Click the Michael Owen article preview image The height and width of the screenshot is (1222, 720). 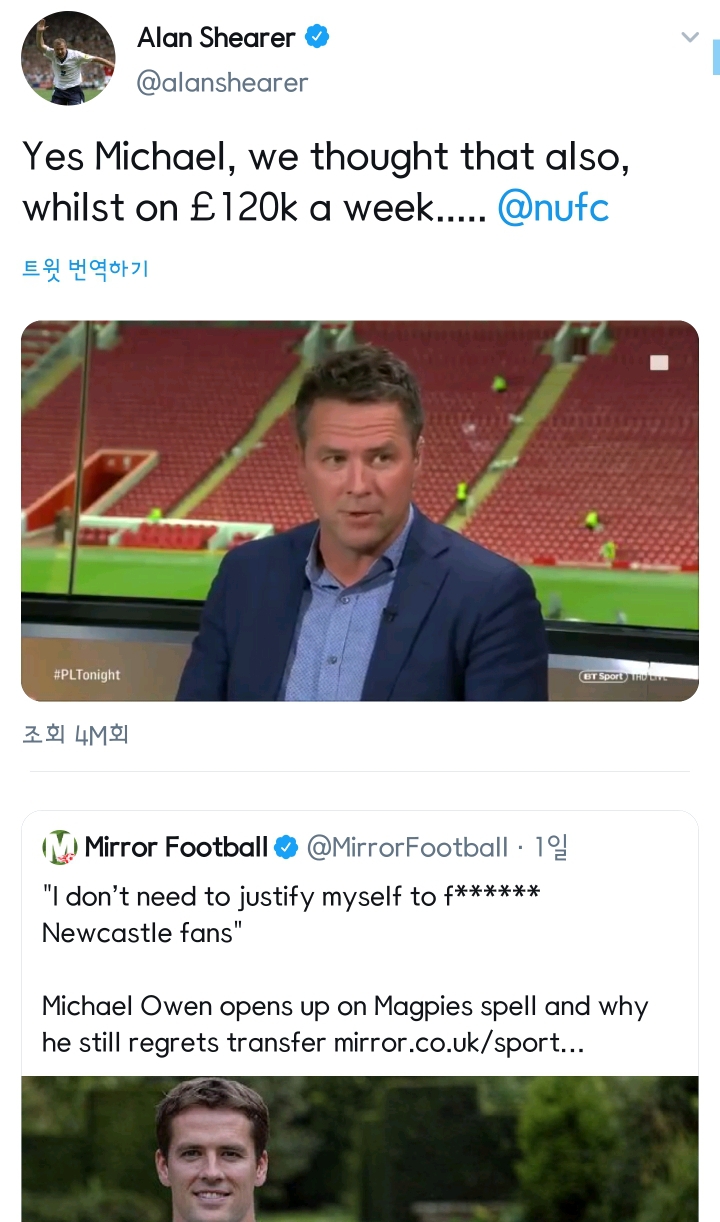point(360,1150)
